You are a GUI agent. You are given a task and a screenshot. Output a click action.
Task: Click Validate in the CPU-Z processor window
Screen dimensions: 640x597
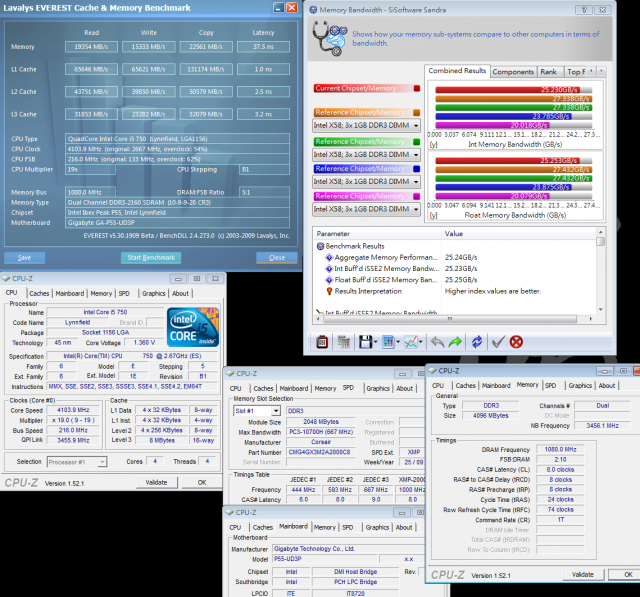pos(156,482)
